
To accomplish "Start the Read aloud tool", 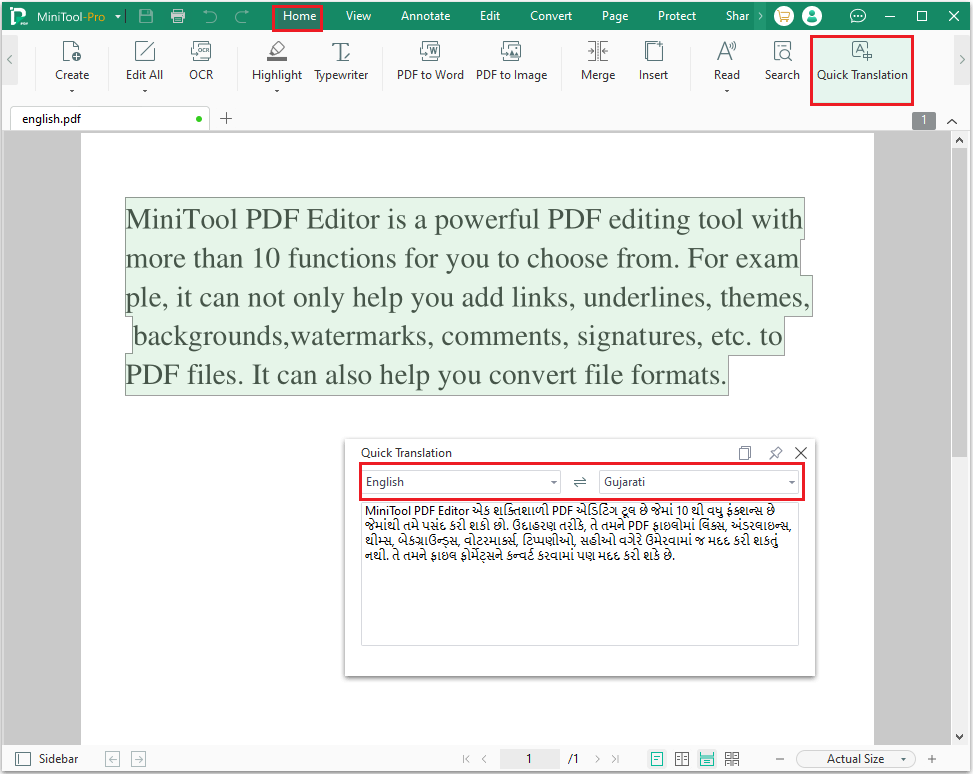I will (x=727, y=61).
